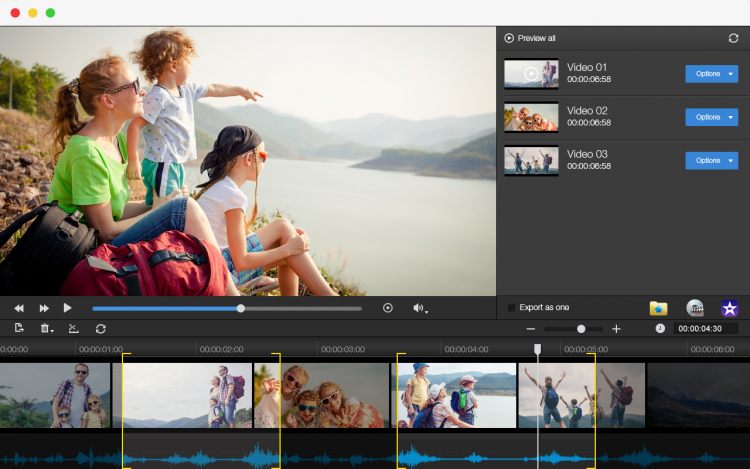Enable the Export as one checkbox
The height and width of the screenshot is (469, 750).
point(512,307)
